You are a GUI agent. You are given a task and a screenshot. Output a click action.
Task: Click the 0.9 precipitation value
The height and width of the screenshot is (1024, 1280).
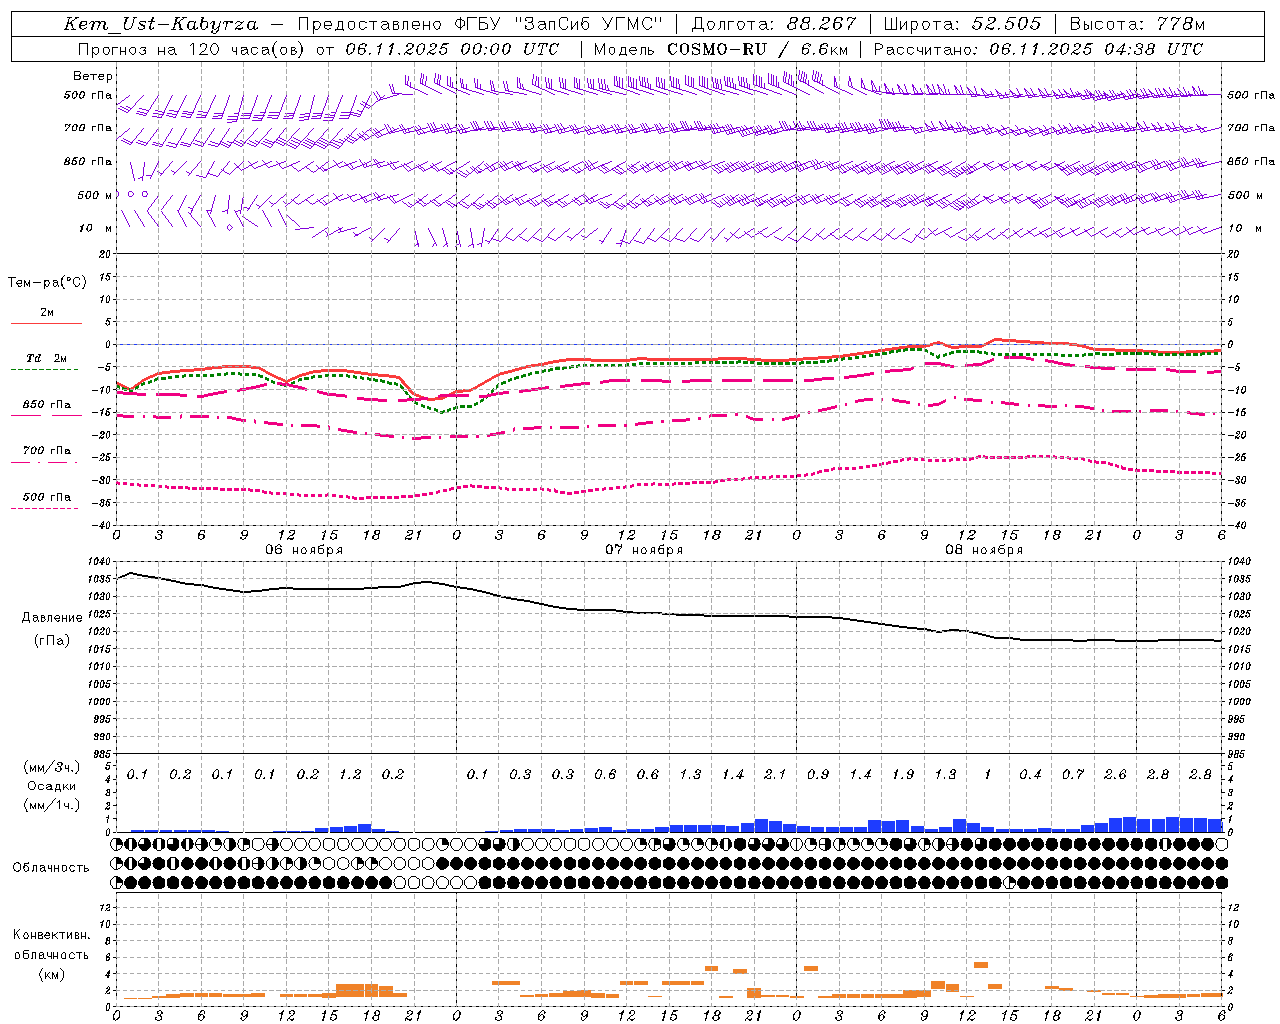pyautogui.click(x=818, y=774)
